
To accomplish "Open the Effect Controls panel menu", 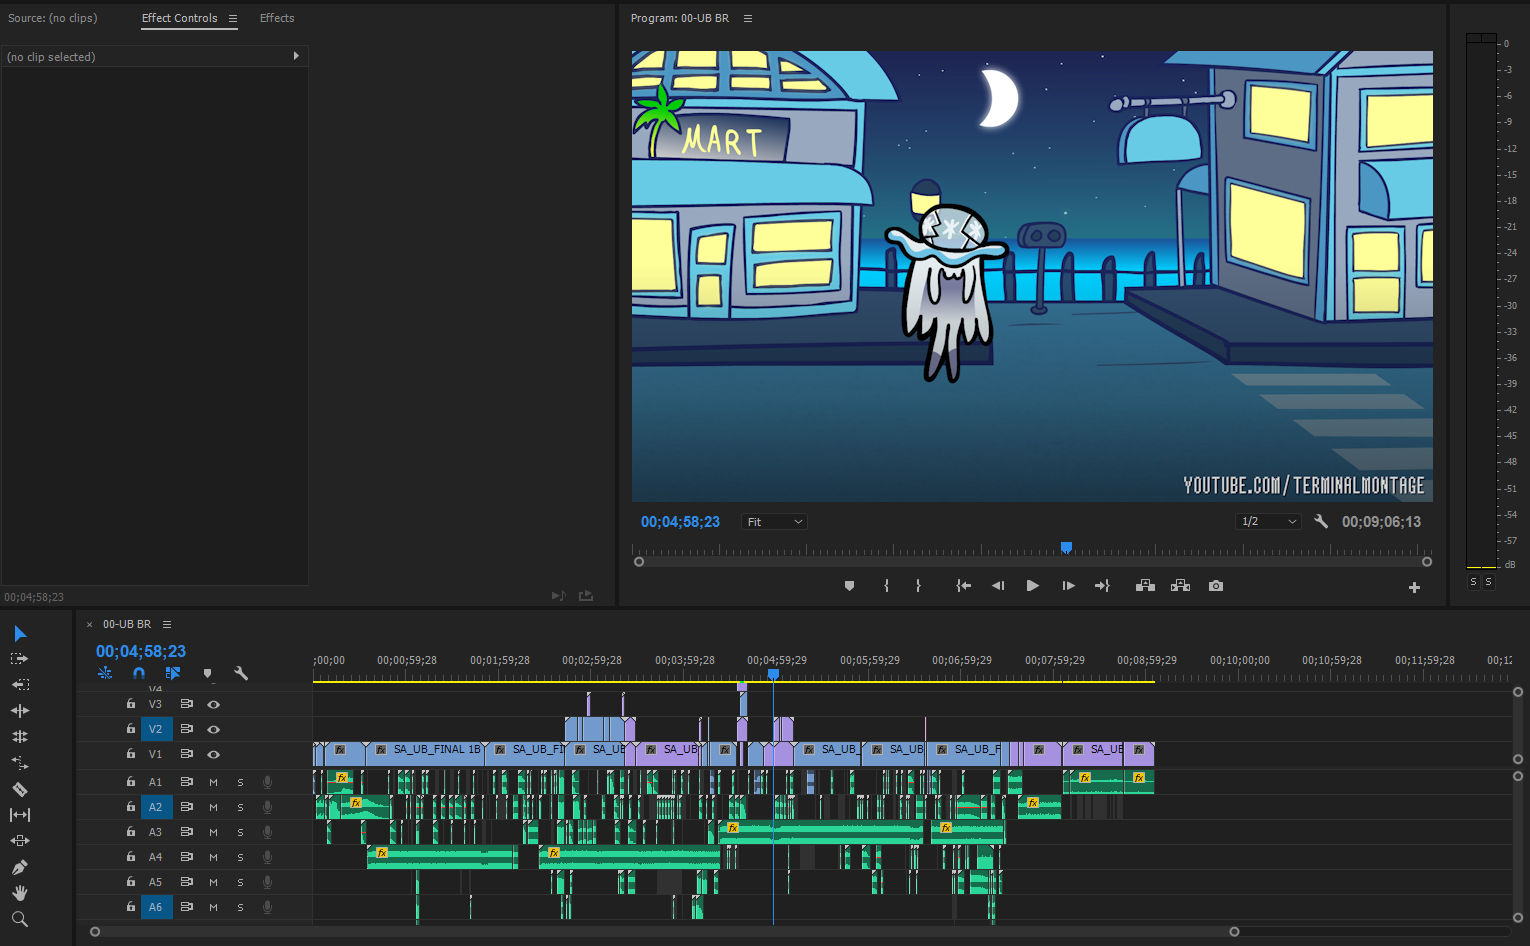I will coord(233,19).
